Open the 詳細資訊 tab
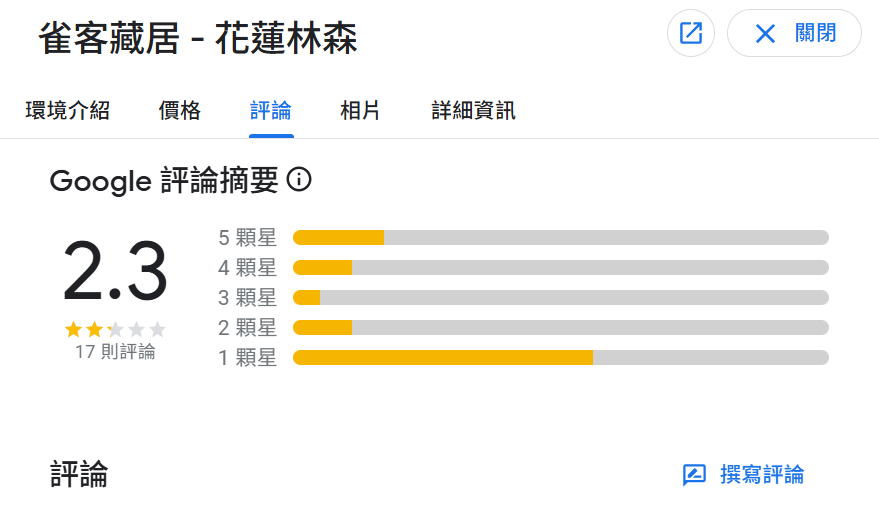The width and height of the screenshot is (879, 521). [473, 110]
